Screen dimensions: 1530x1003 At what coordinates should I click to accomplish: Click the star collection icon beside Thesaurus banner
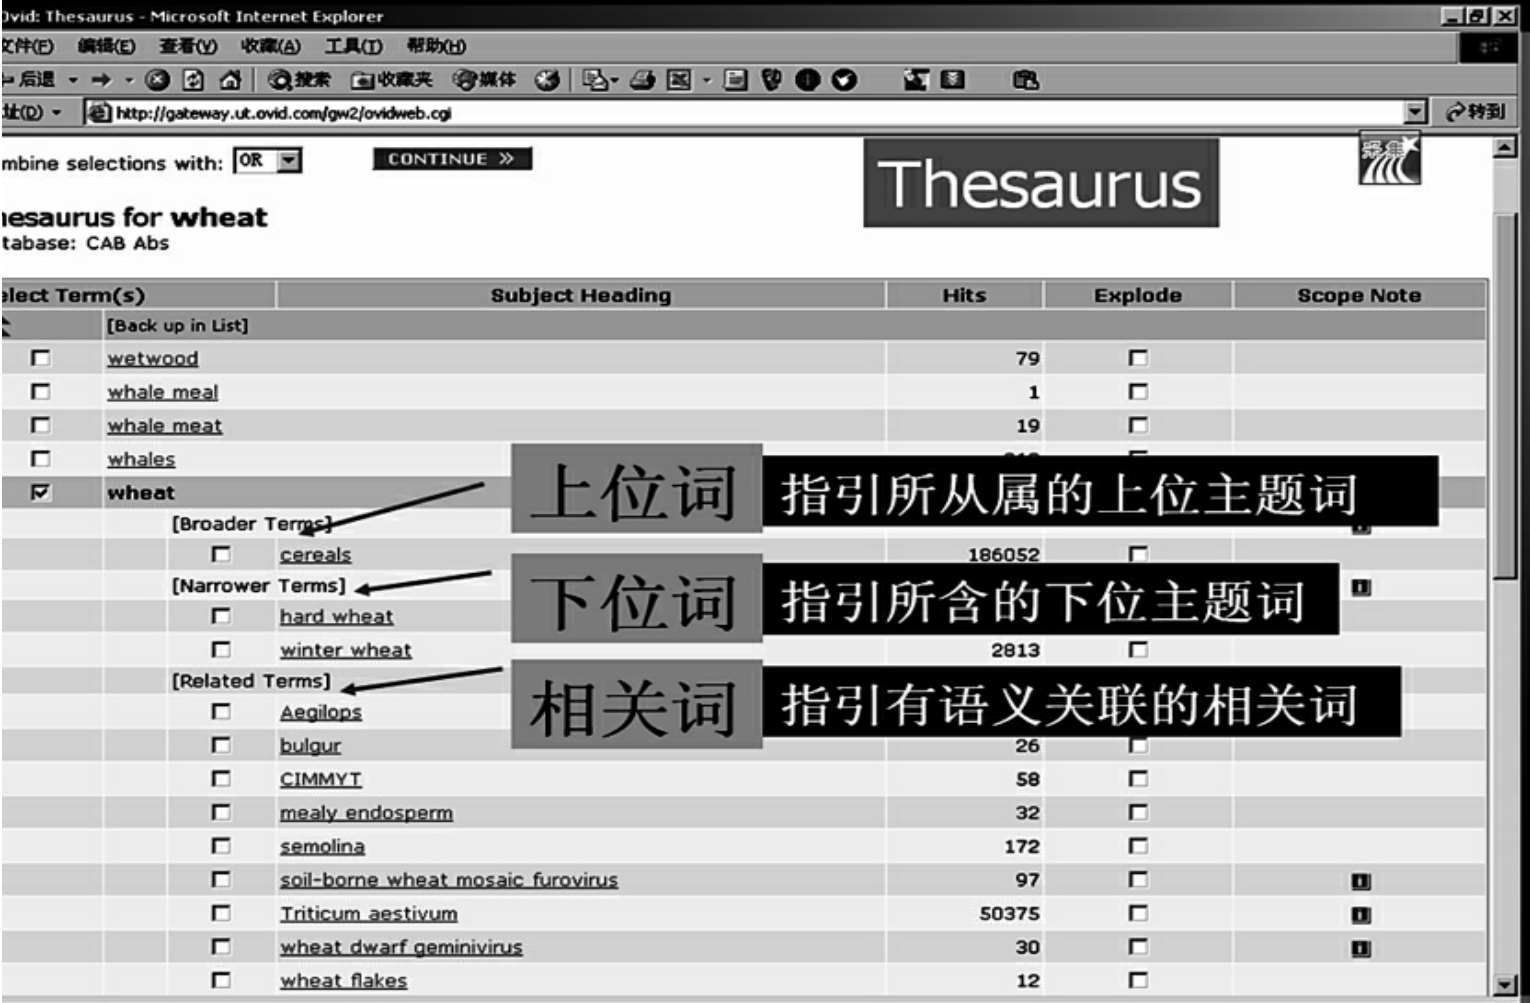pyautogui.click(x=1389, y=160)
